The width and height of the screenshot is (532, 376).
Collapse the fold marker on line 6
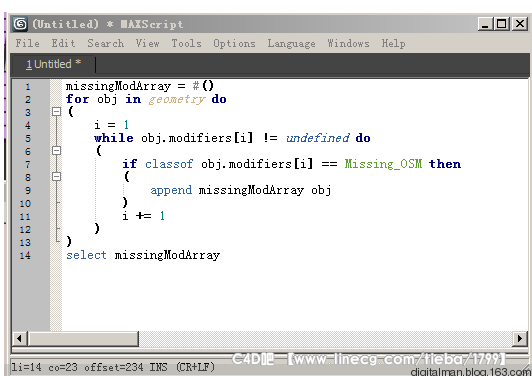57,150
